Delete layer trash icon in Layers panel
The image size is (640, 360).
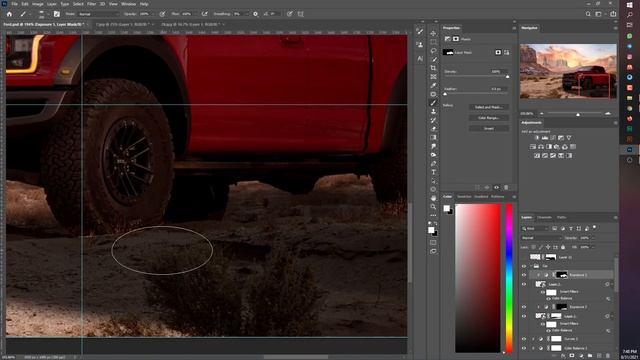(608, 356)
